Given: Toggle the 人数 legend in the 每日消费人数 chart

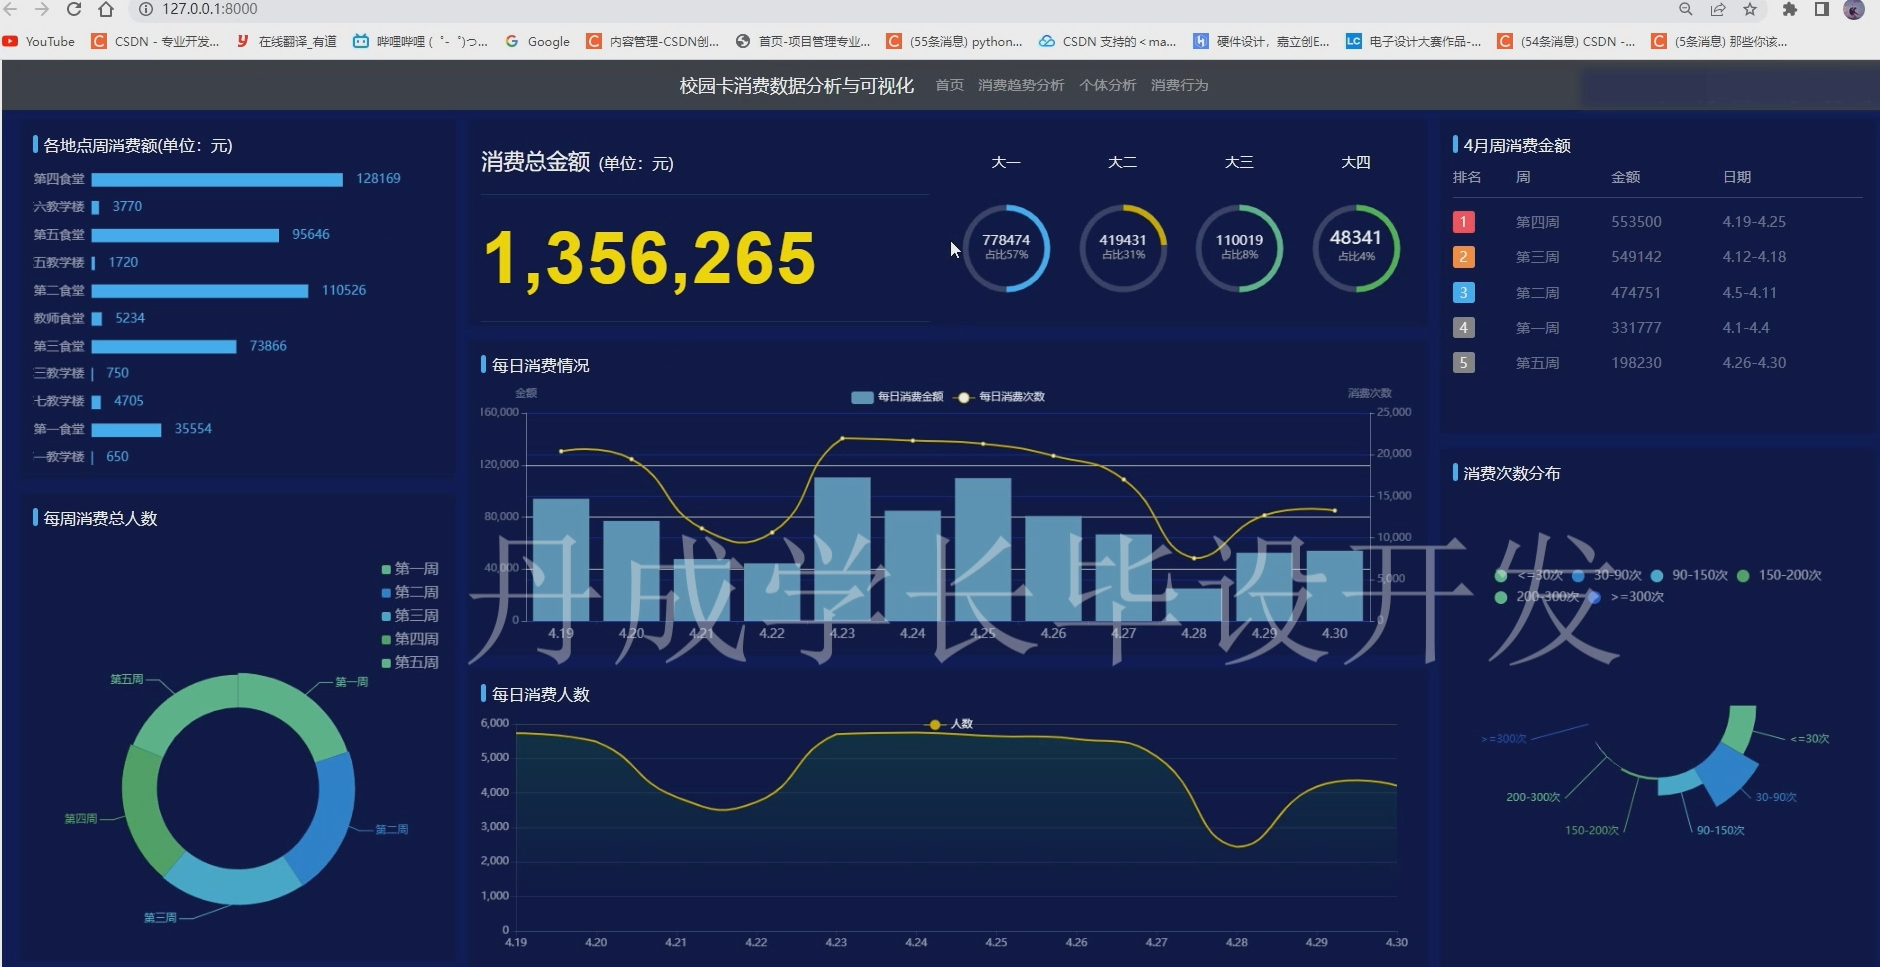Looking at the screenshot, I should click(x=951, y=724).
